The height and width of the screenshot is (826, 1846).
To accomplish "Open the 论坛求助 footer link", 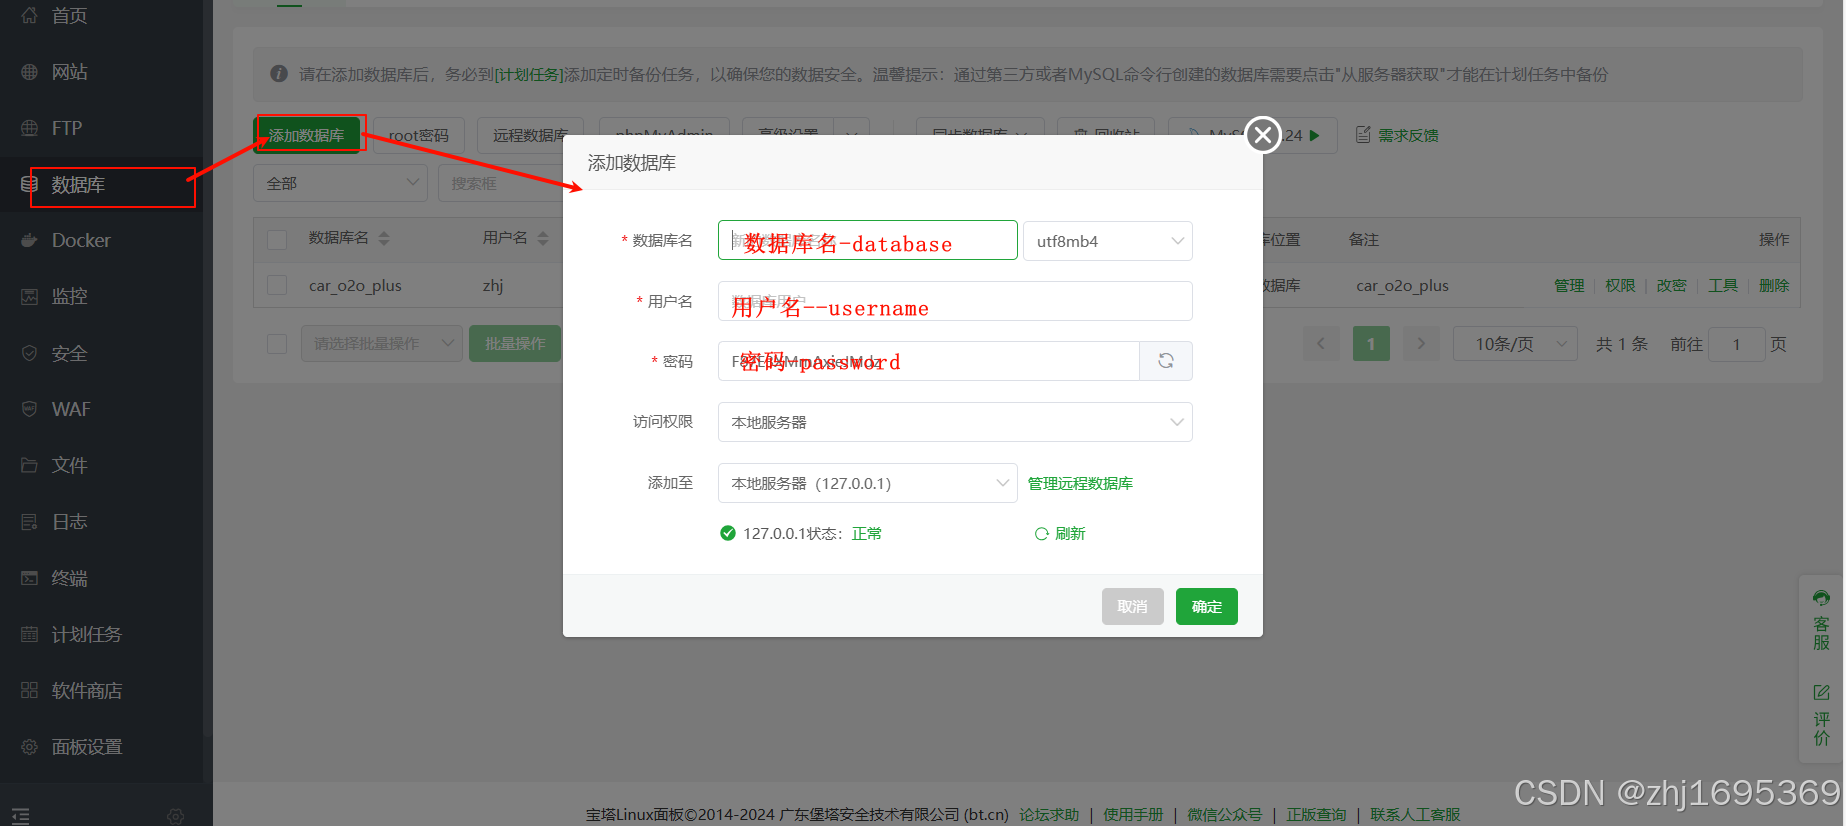I will tap(1049, 815).
